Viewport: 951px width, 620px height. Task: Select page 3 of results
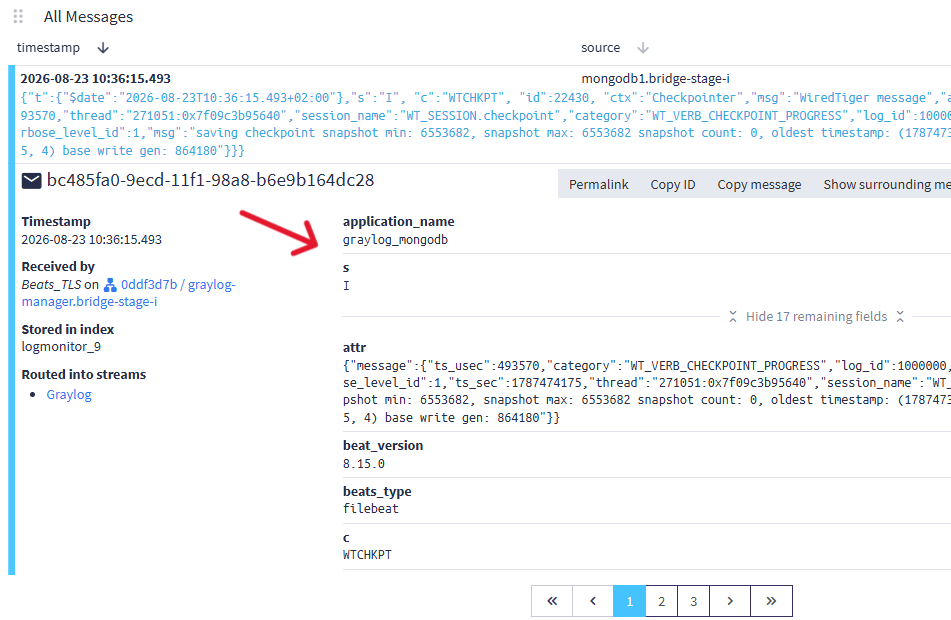coord(693,601)
